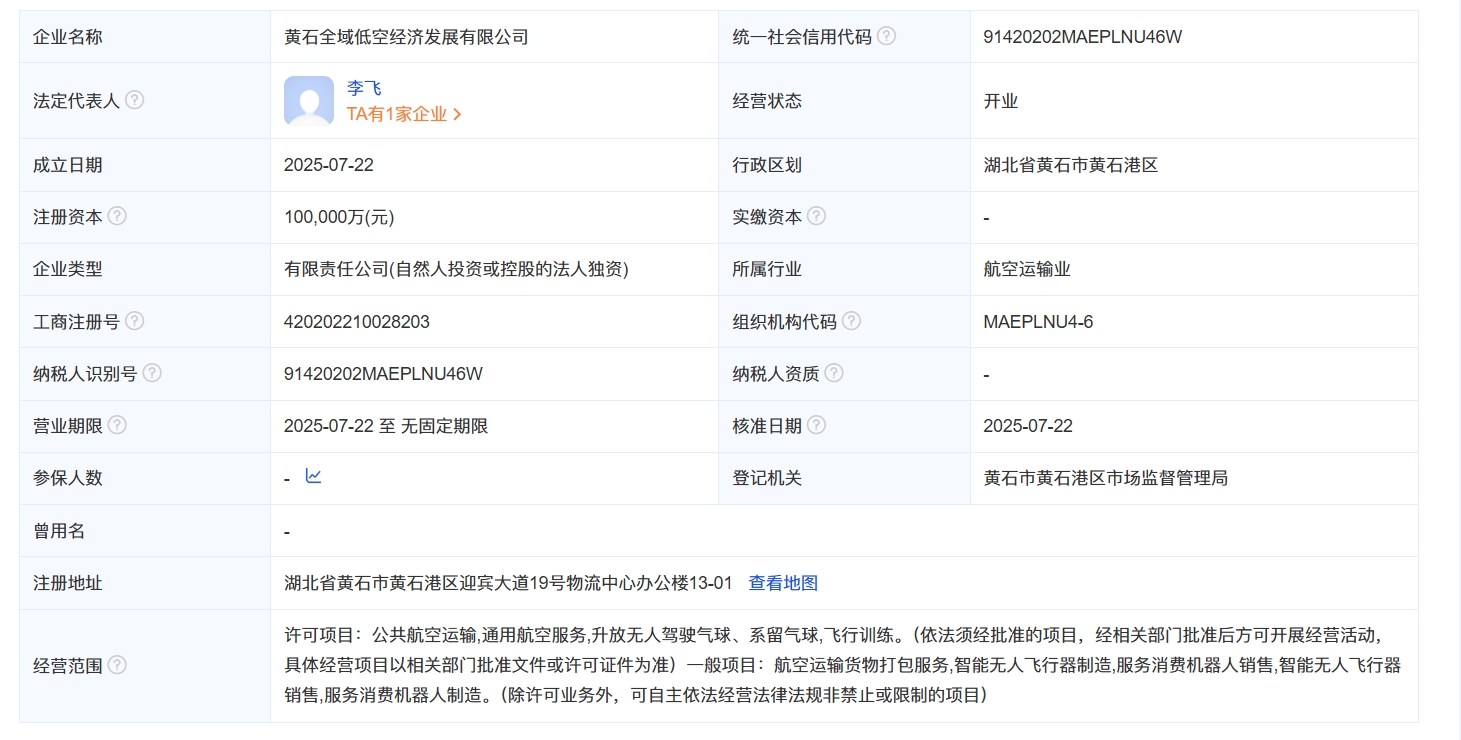Click the 查看地图 link
The height and width of the screenshot is (740, 1461).
click(783, 583)
